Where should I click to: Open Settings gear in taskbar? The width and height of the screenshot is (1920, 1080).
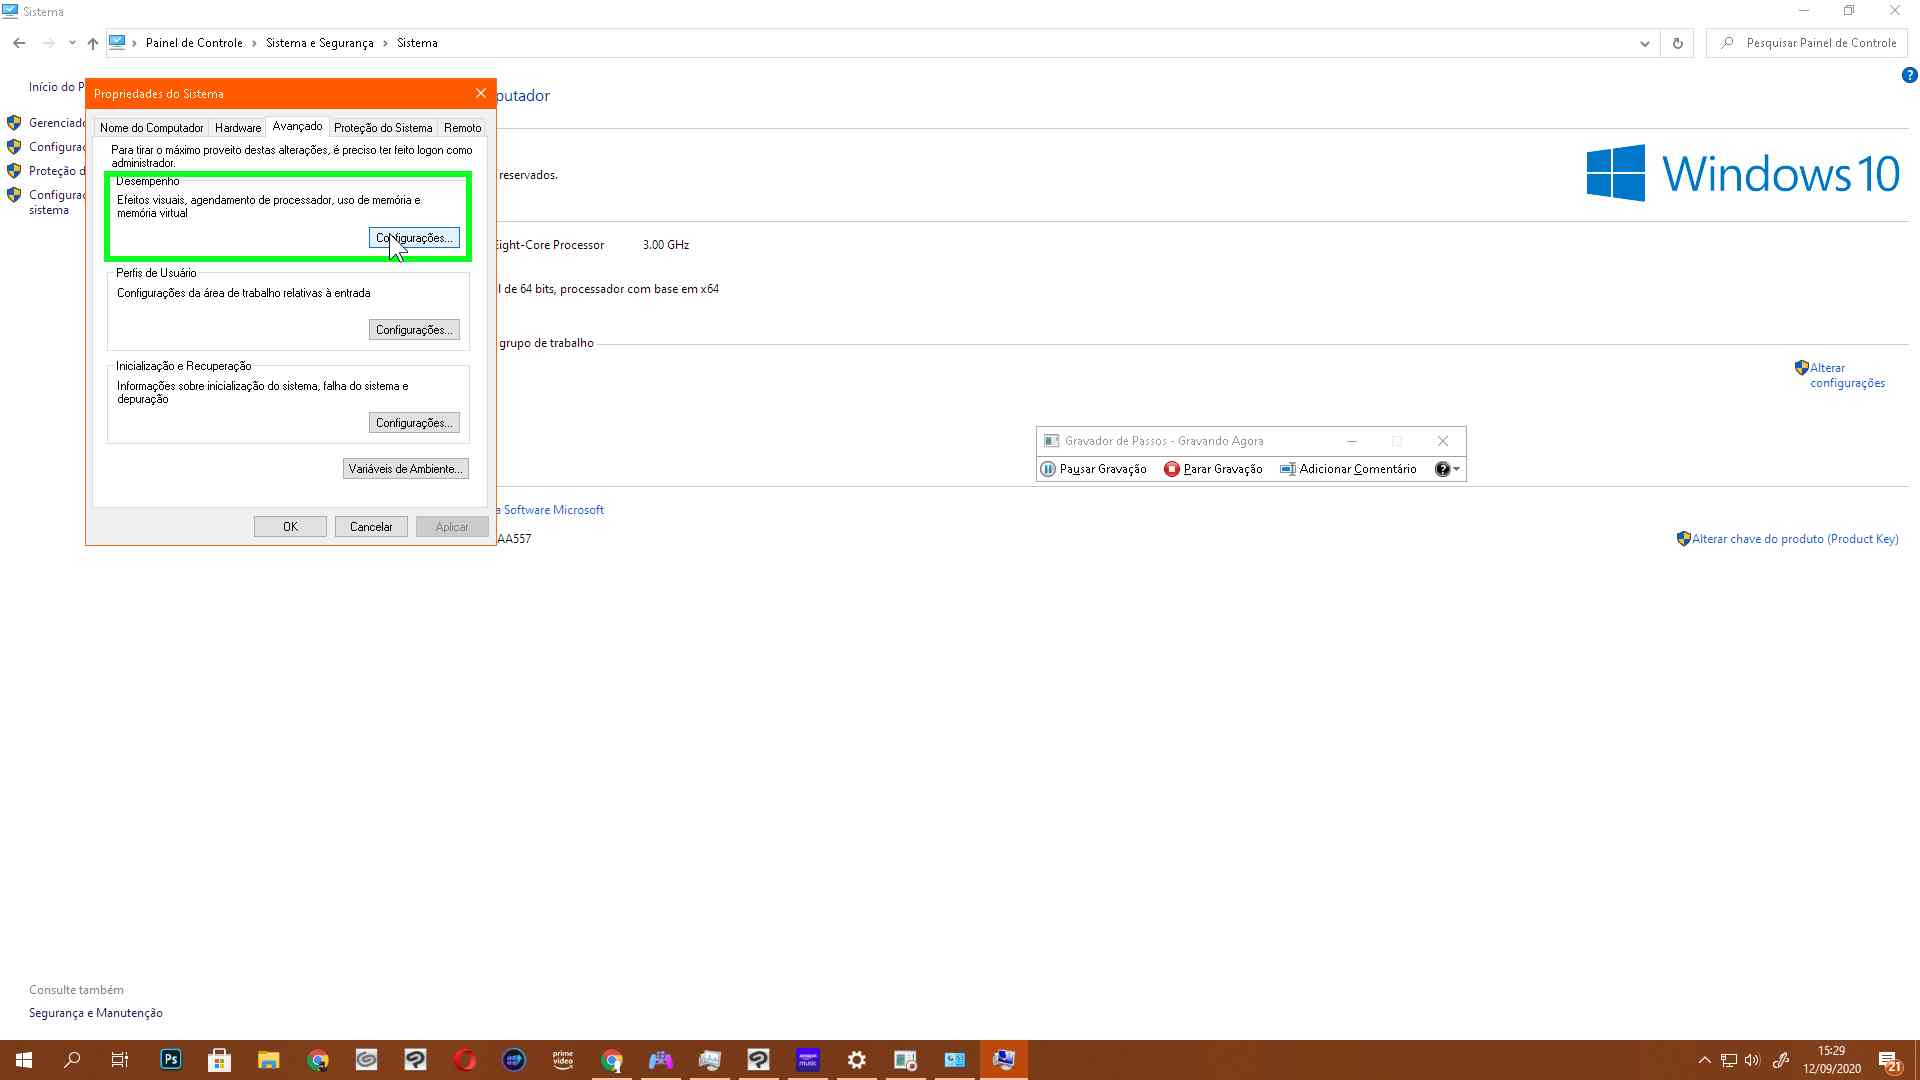856,1059
